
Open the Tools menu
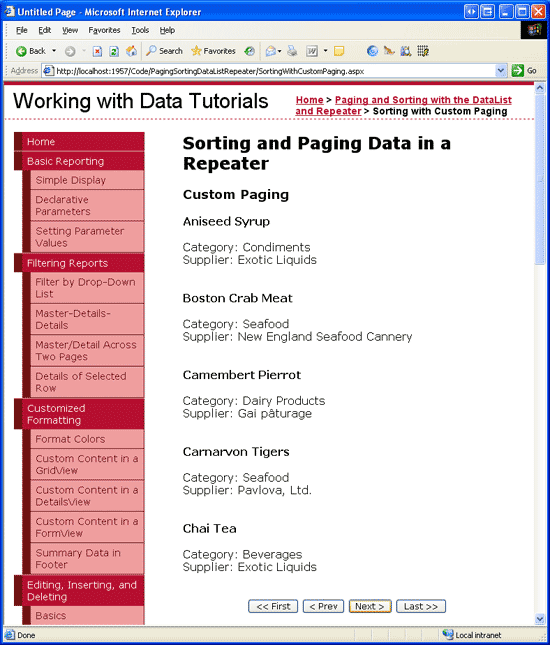pyautogui.click(x=140, y=30)
